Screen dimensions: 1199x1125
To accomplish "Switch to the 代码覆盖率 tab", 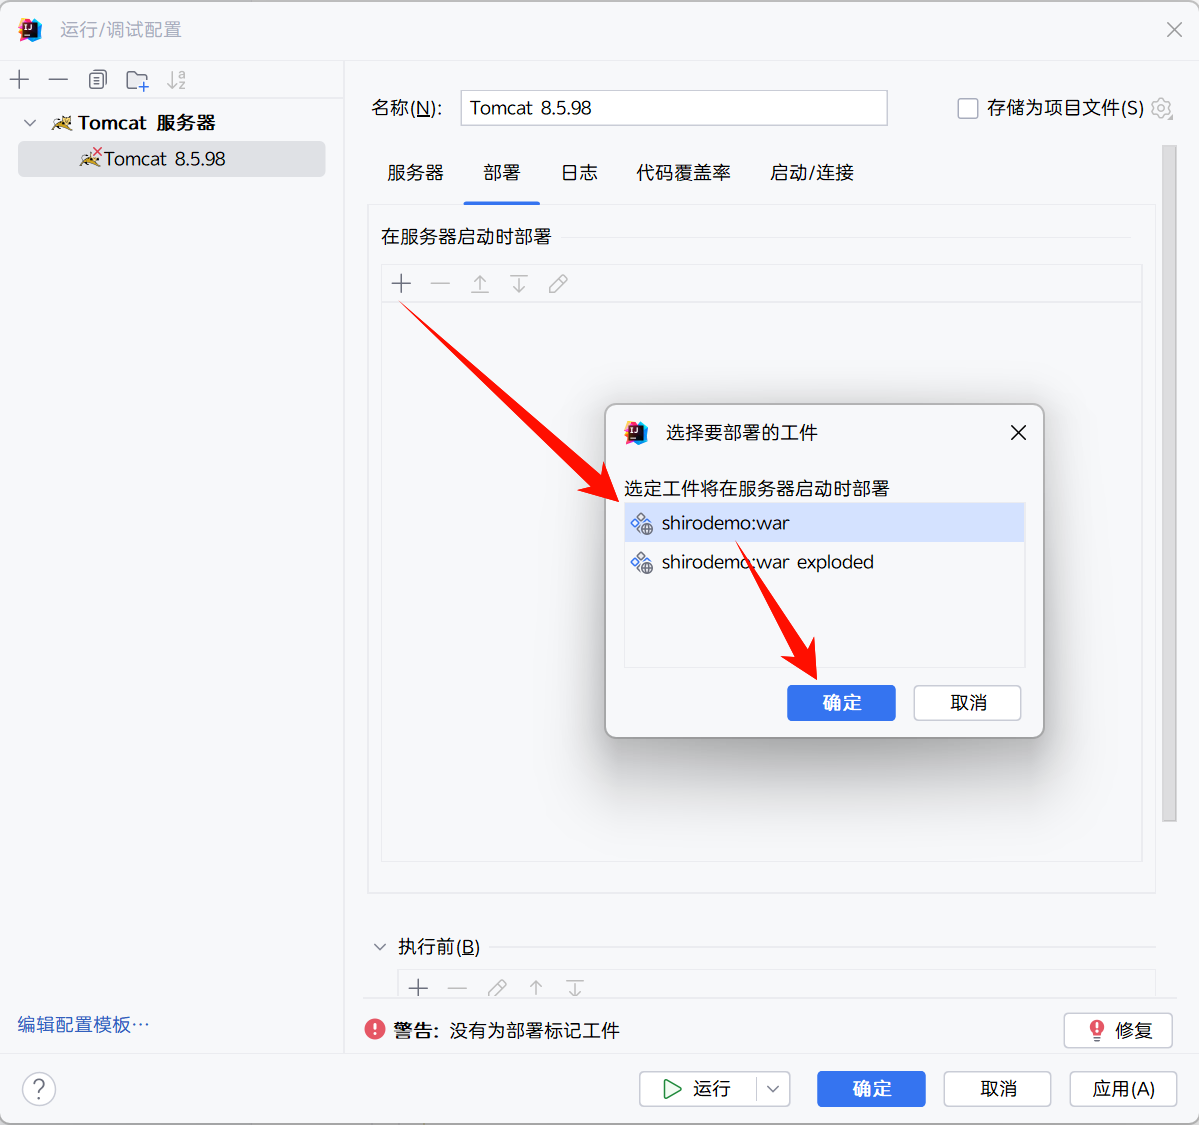I will 684,173.
